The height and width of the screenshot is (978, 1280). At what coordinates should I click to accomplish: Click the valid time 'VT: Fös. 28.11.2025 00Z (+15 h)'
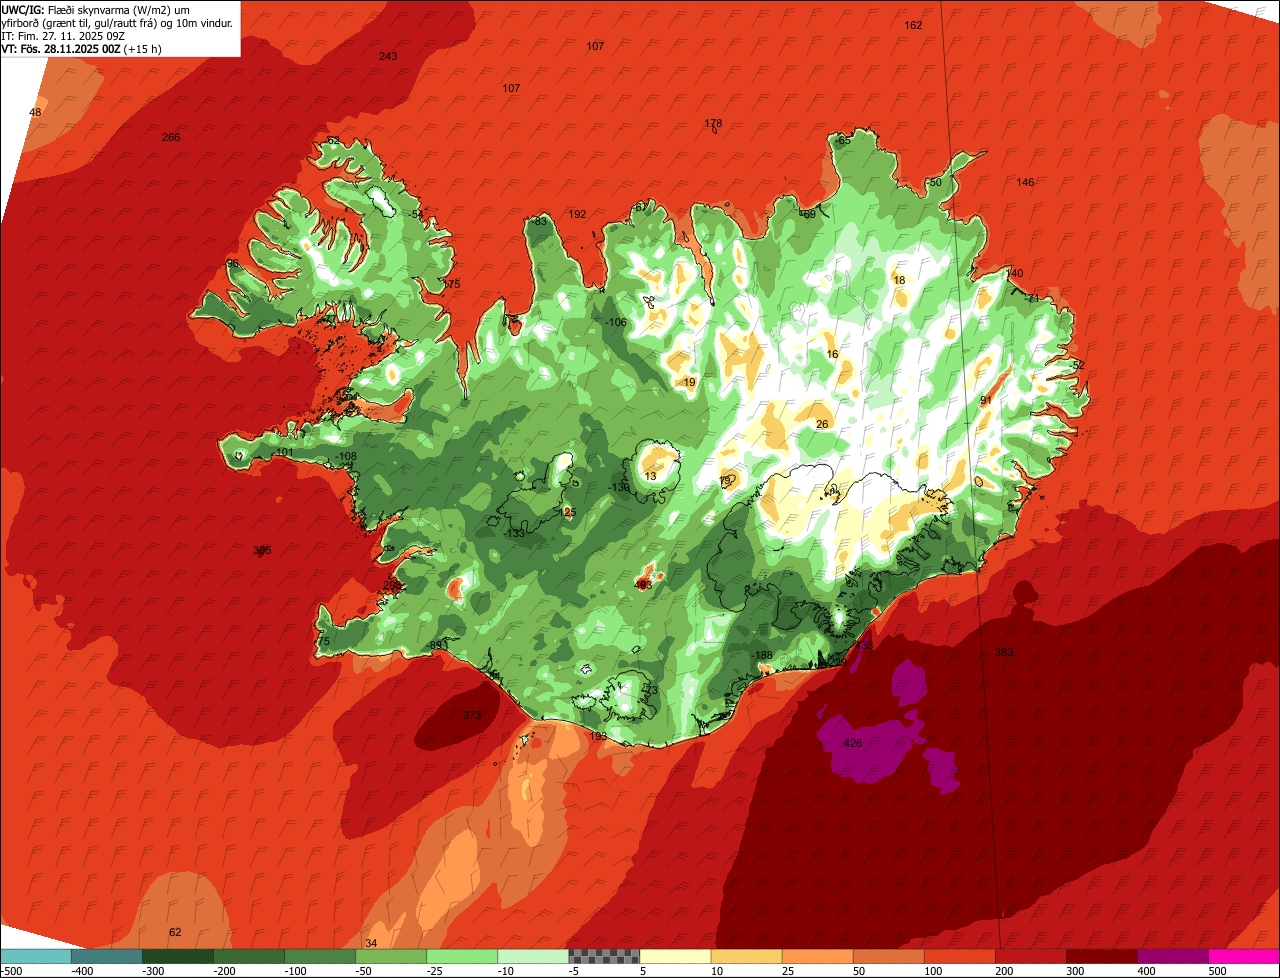click(x=82, y=48)
